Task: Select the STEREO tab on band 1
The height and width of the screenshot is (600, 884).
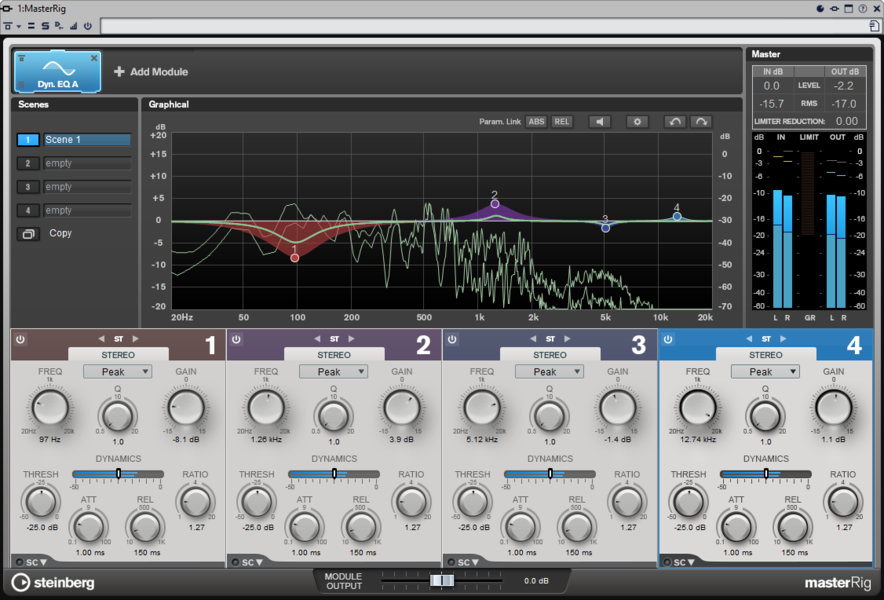Action: [118, 355]
